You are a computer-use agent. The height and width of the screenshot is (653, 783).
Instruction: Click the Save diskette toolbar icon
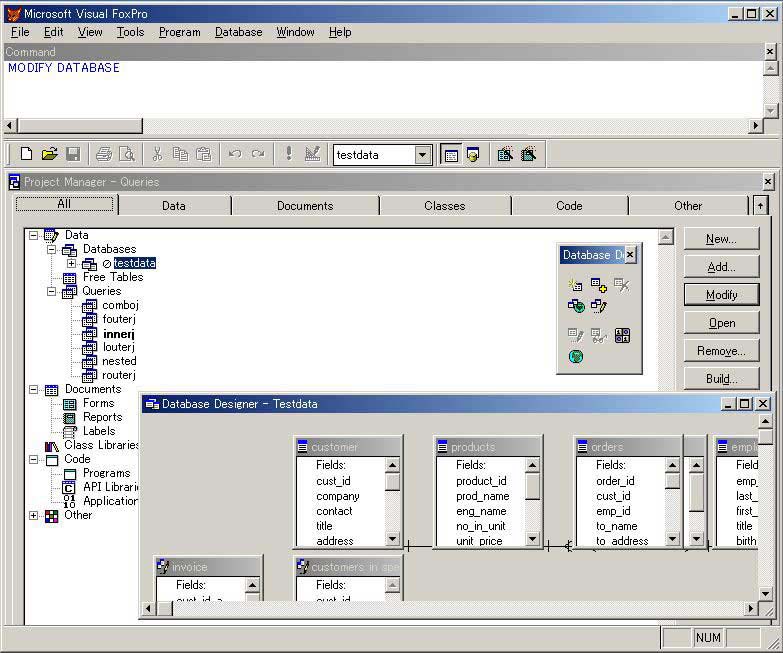click(x=73, y=154)
